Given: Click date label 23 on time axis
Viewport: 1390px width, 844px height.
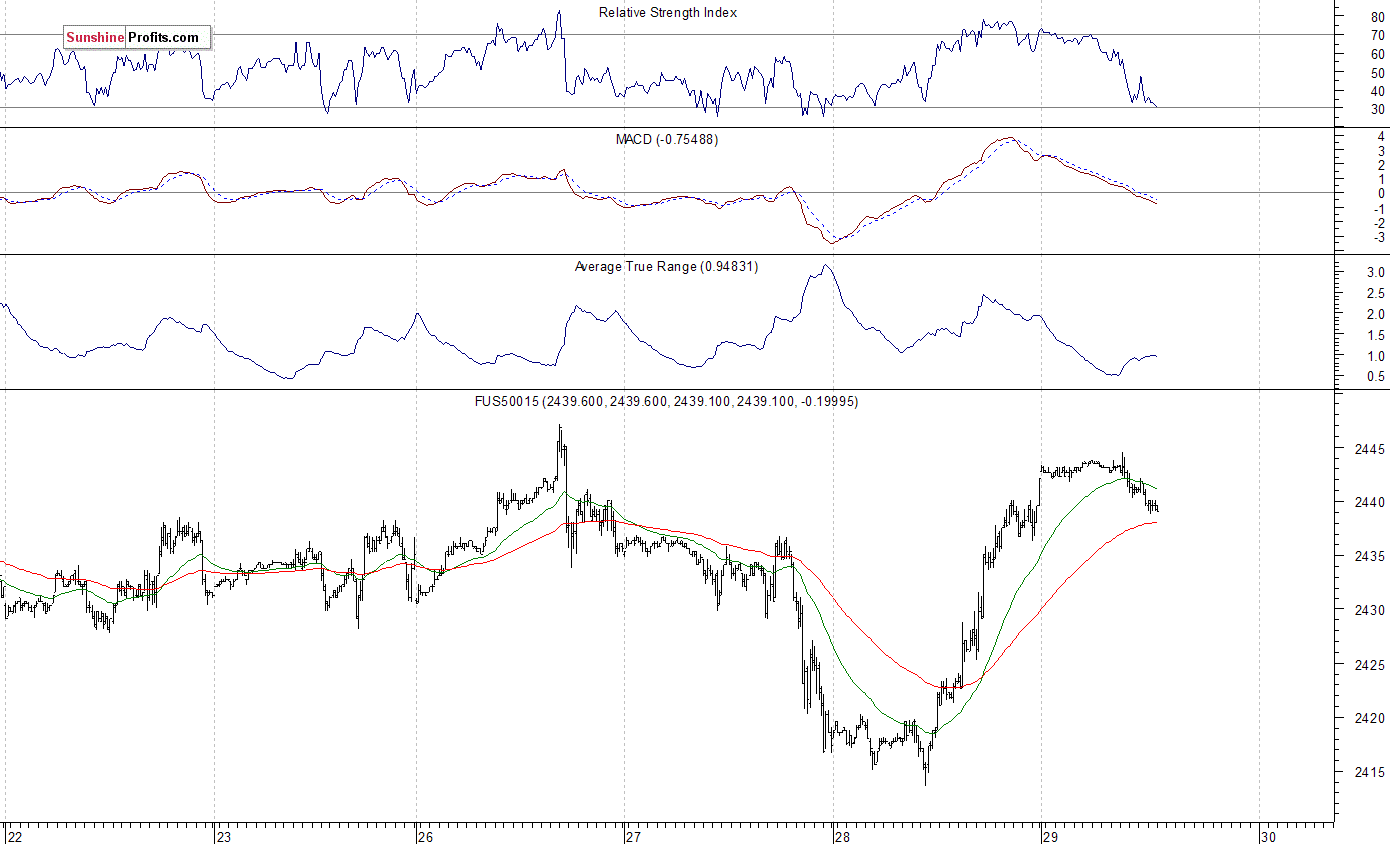Looking at the screenshot, I should click(225, 836).
